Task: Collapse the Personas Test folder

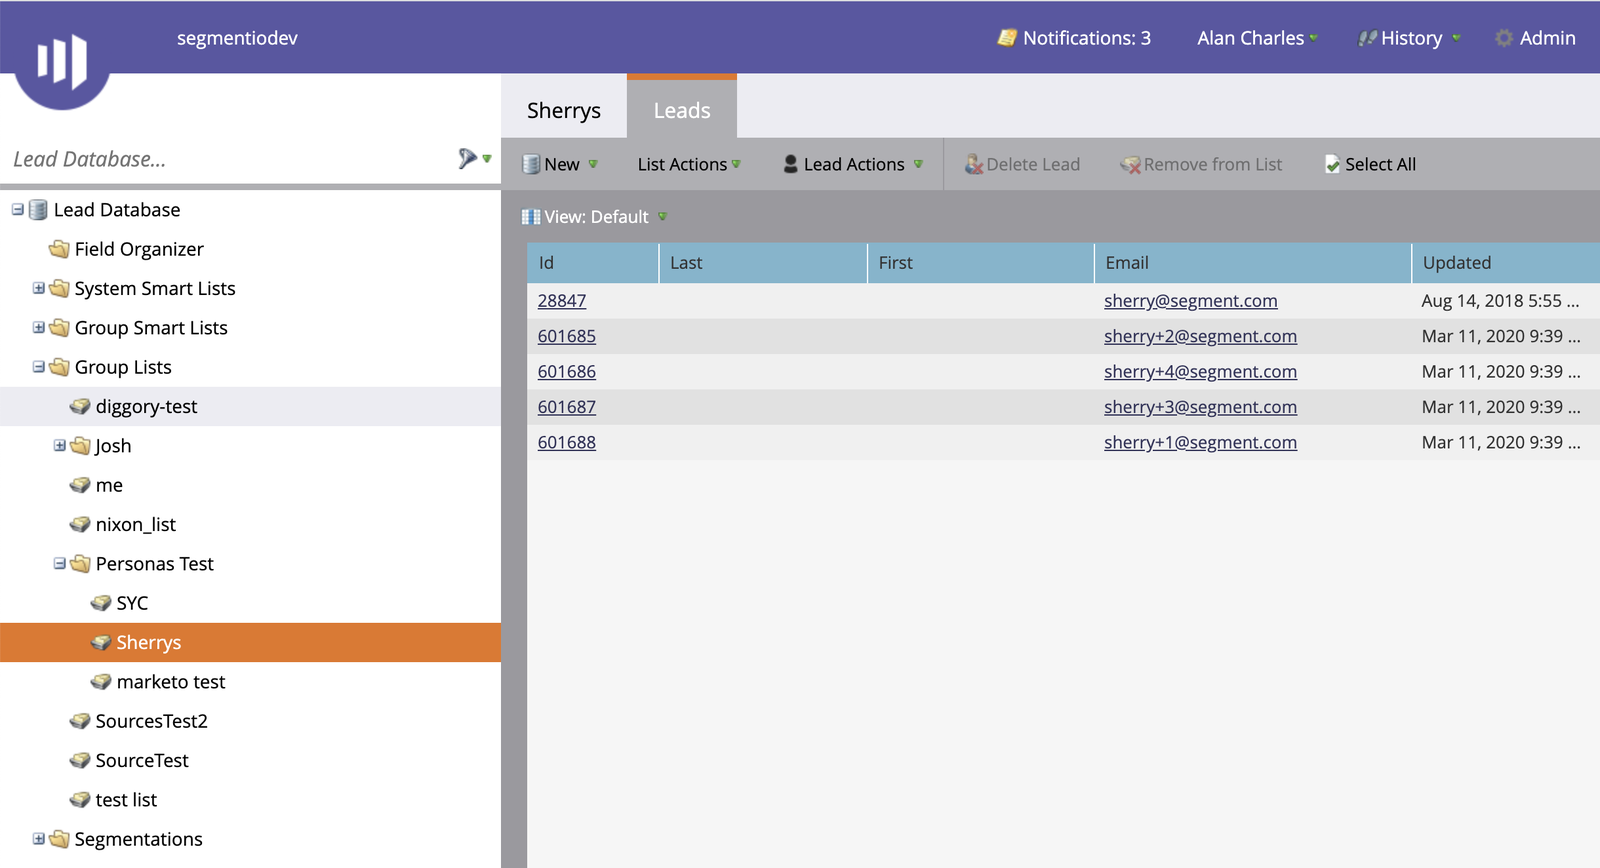Action: [x=59, y=564]
